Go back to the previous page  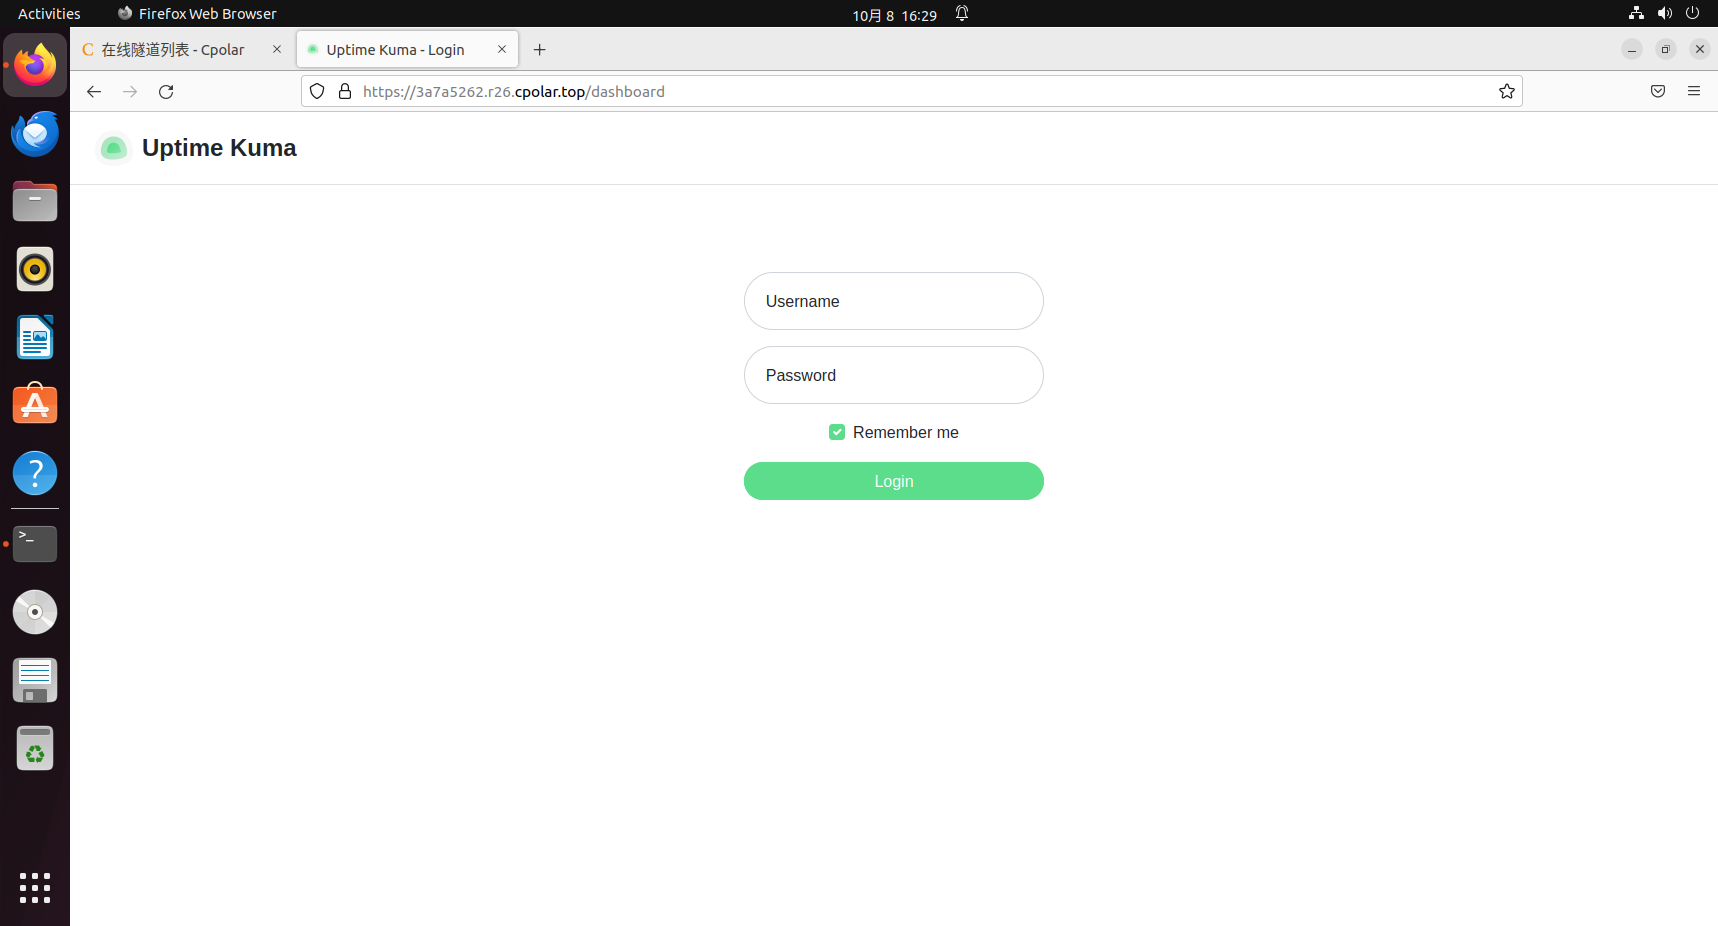click(94, 91)
